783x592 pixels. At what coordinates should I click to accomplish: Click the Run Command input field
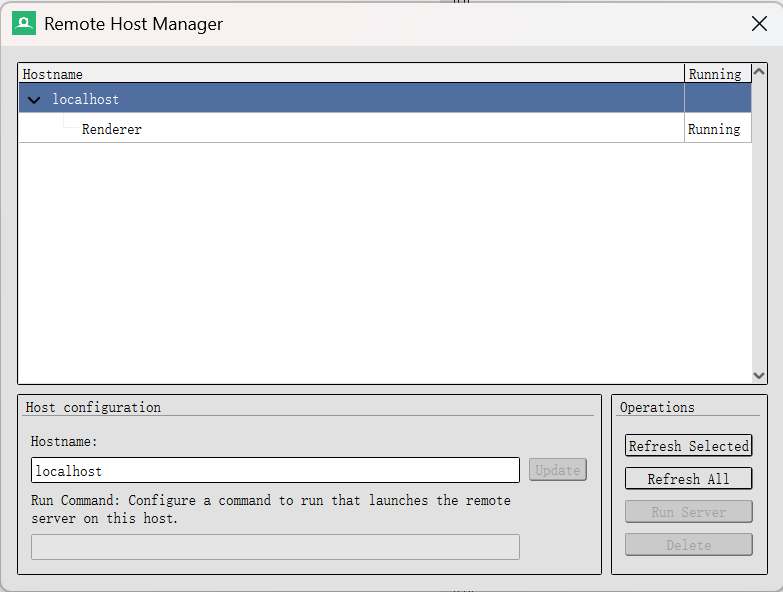click(x=275, y=547)
